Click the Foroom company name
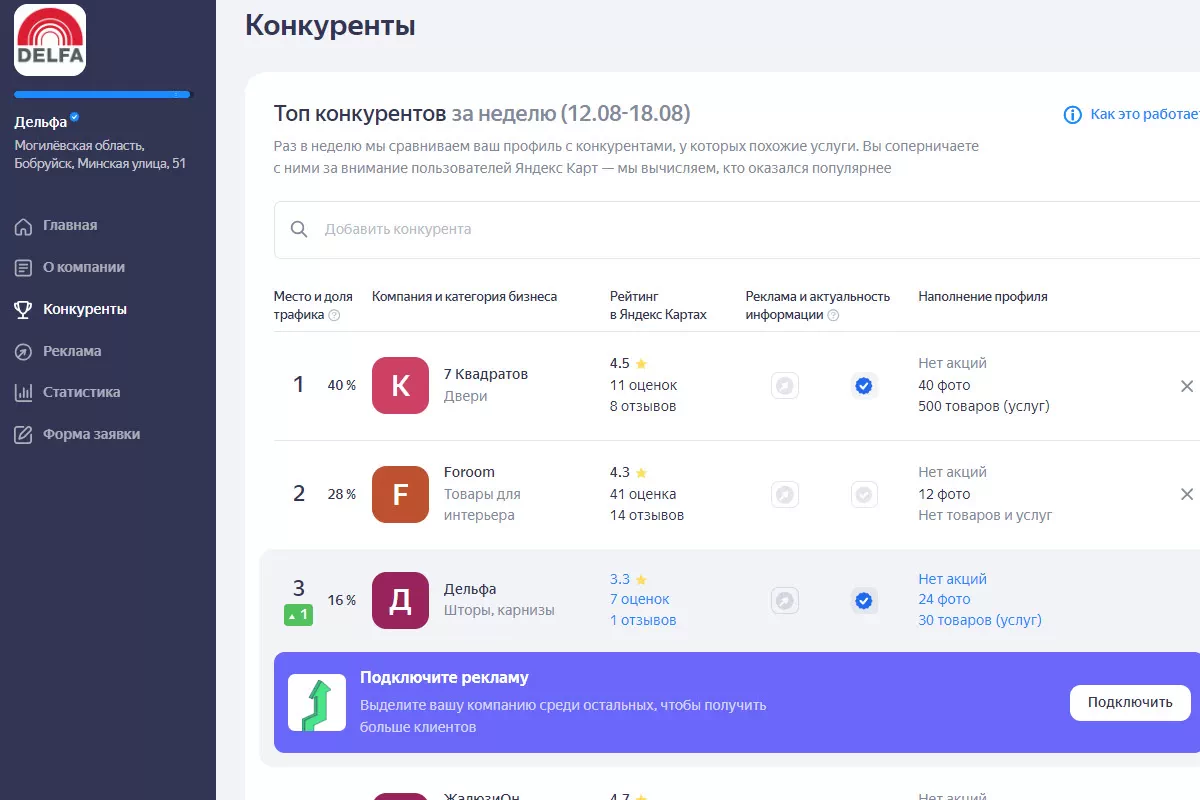Screen dimensions: 1200x800 pyautogui.click(x=469, y=472)
